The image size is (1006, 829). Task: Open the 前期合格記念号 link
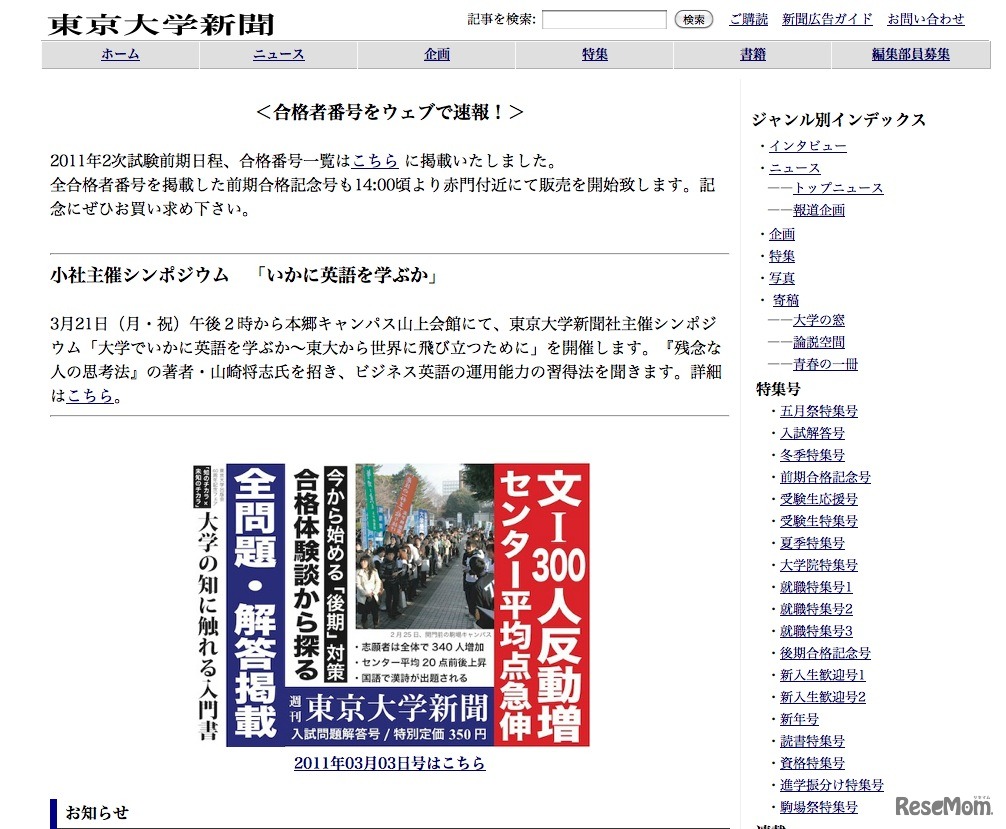pos(825,477)
